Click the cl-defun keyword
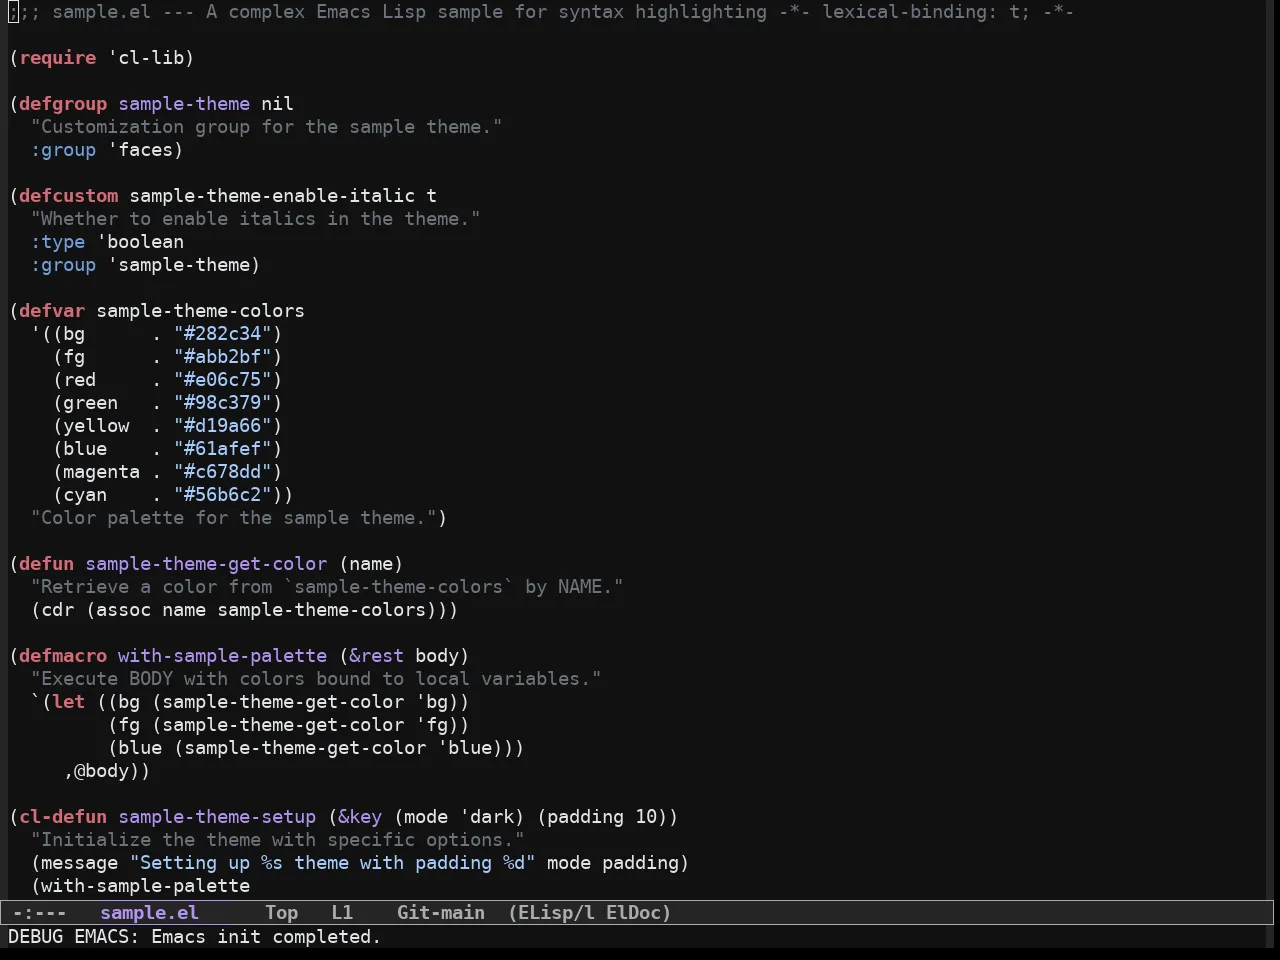 click(63, 817)
